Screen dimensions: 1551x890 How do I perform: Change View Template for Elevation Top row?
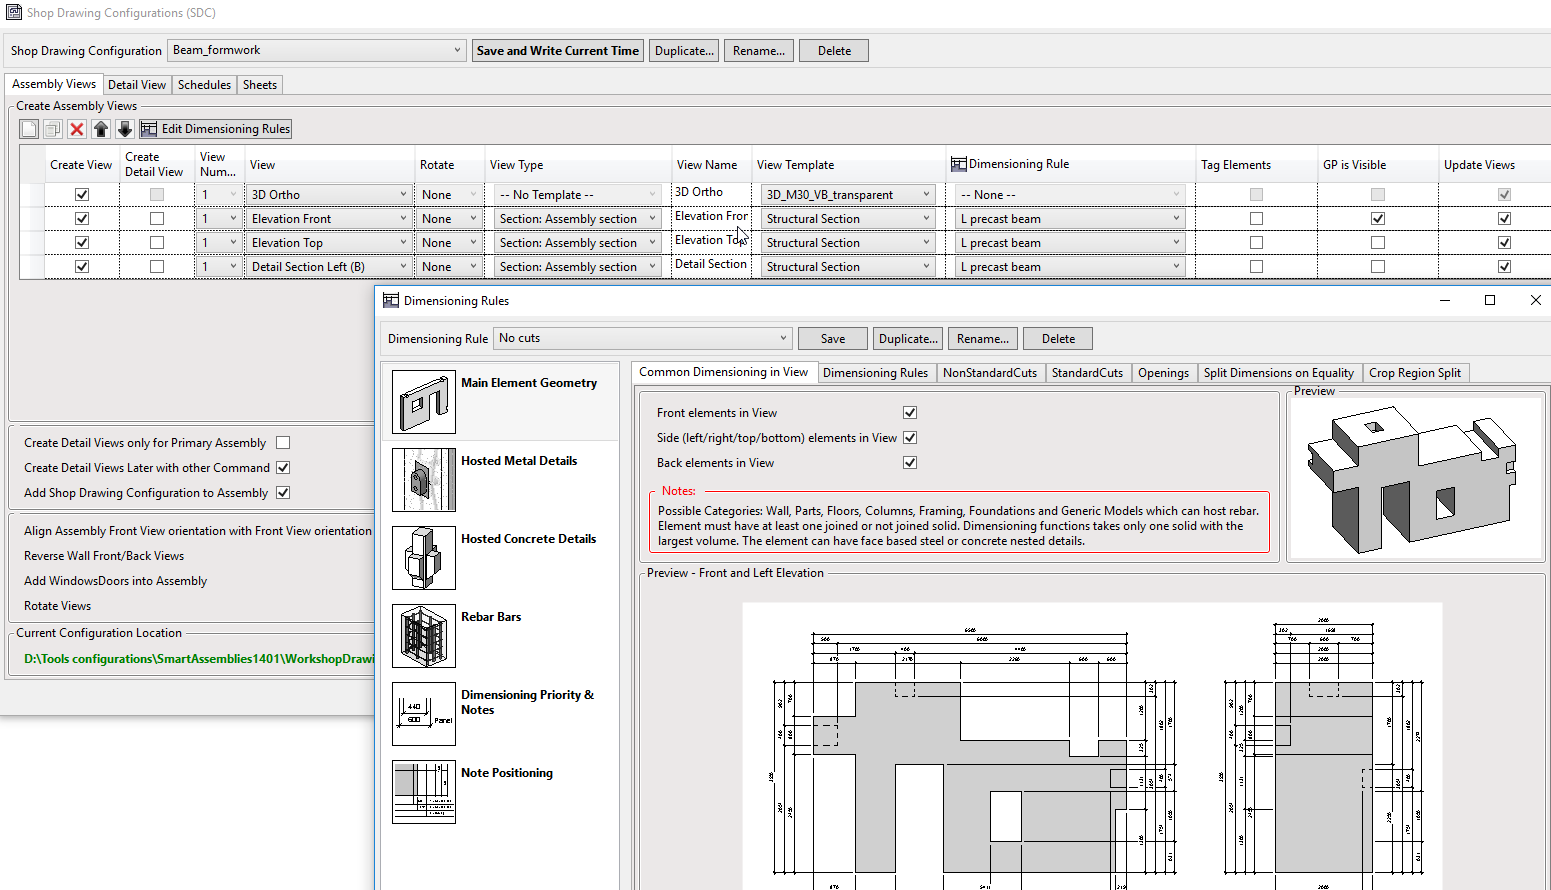click(927, 242)
